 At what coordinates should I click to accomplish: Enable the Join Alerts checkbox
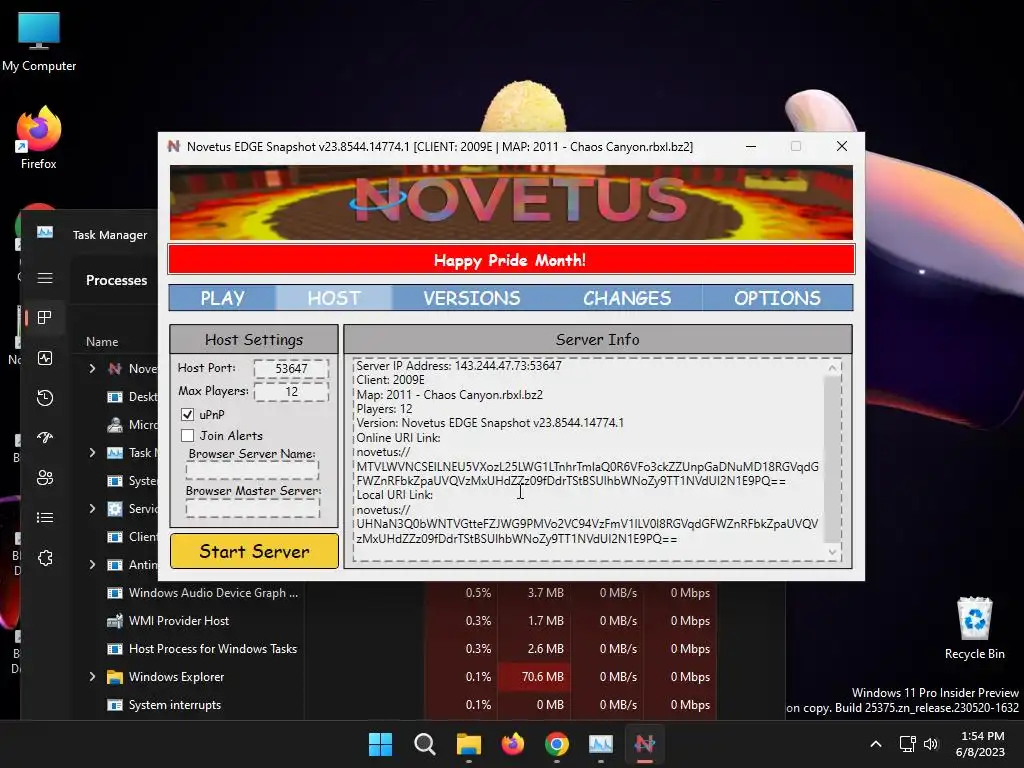point(187,436)
